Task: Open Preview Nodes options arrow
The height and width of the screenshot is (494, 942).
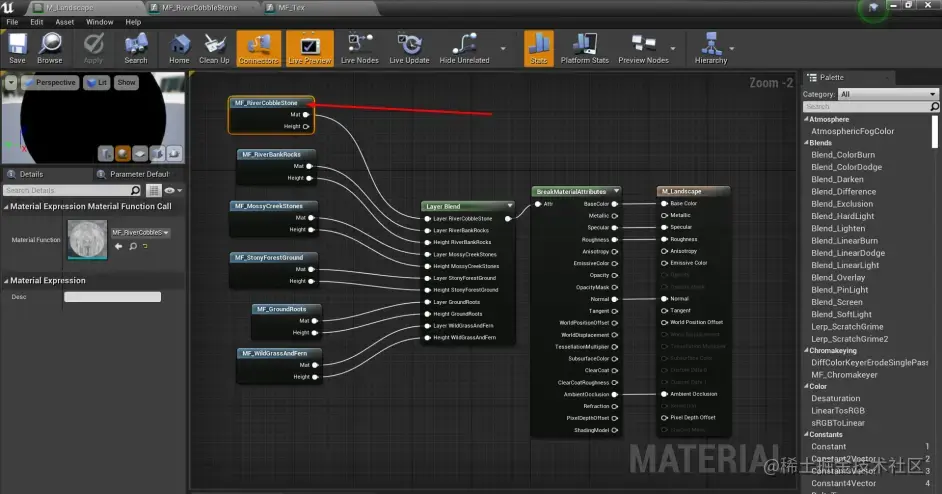Action: click(673, 48)
